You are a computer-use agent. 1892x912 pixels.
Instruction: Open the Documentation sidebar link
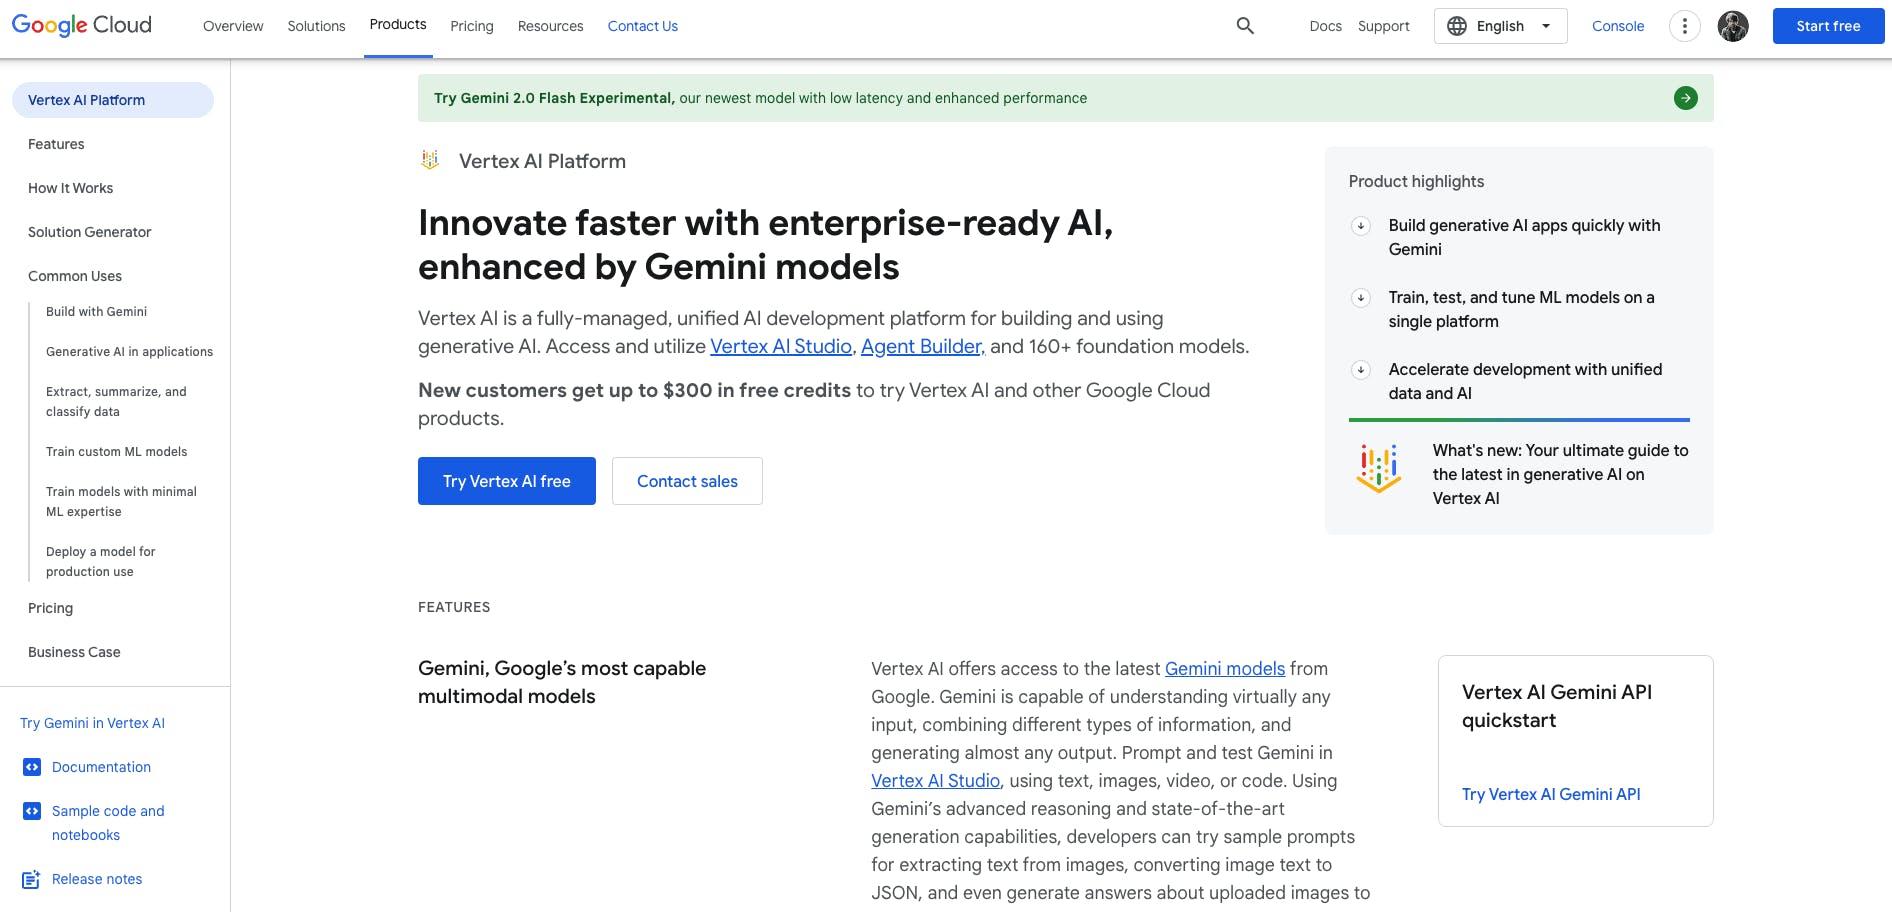click(x=101, y=767)
